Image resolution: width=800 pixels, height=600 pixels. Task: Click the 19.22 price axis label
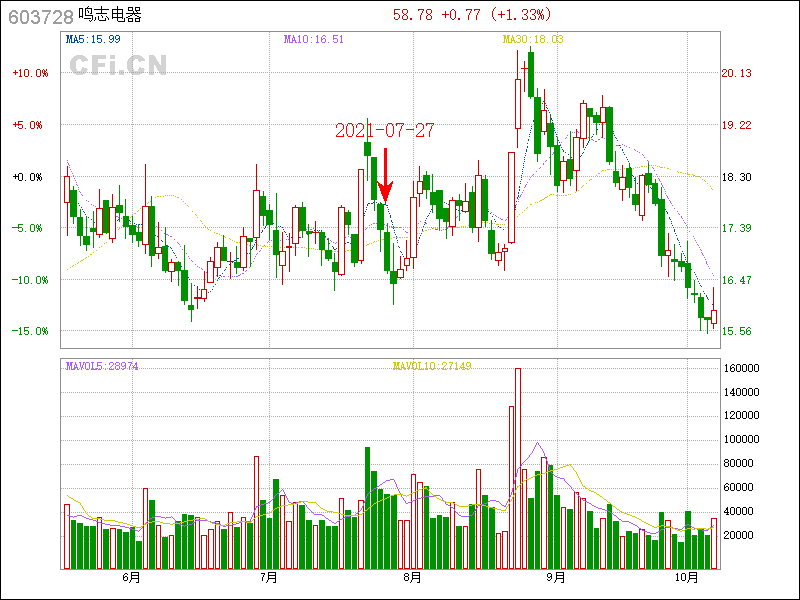(x=736, y=125)
